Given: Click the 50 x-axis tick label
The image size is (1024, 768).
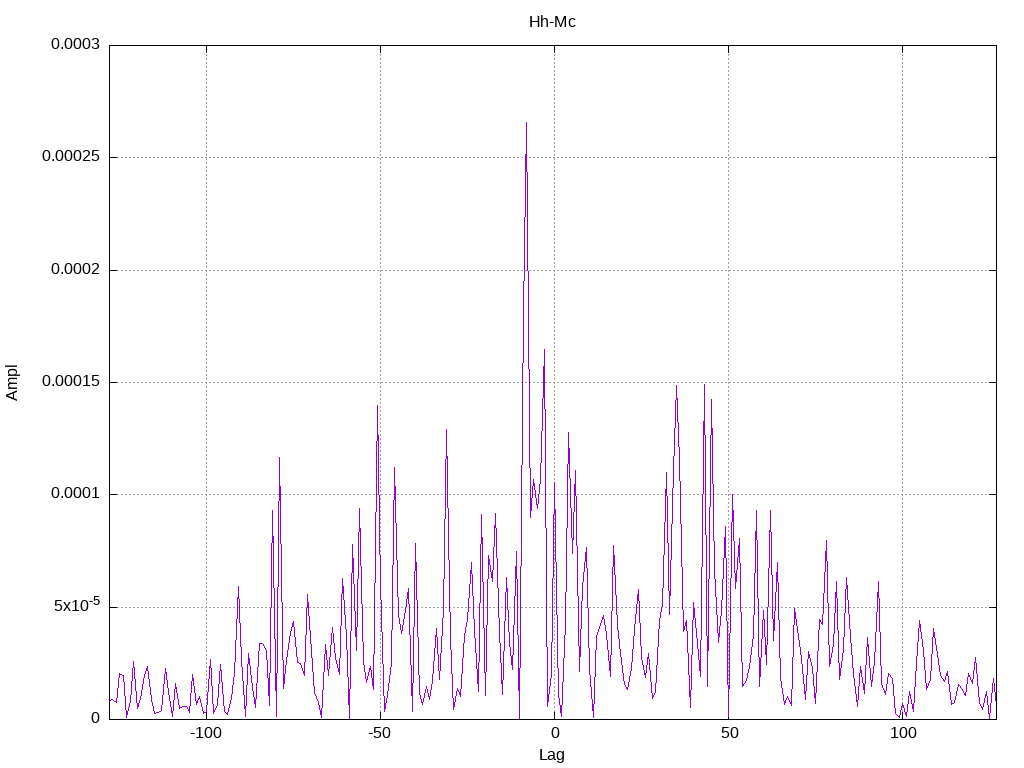Looking at the screenshot, I should (x=729, y=733).
